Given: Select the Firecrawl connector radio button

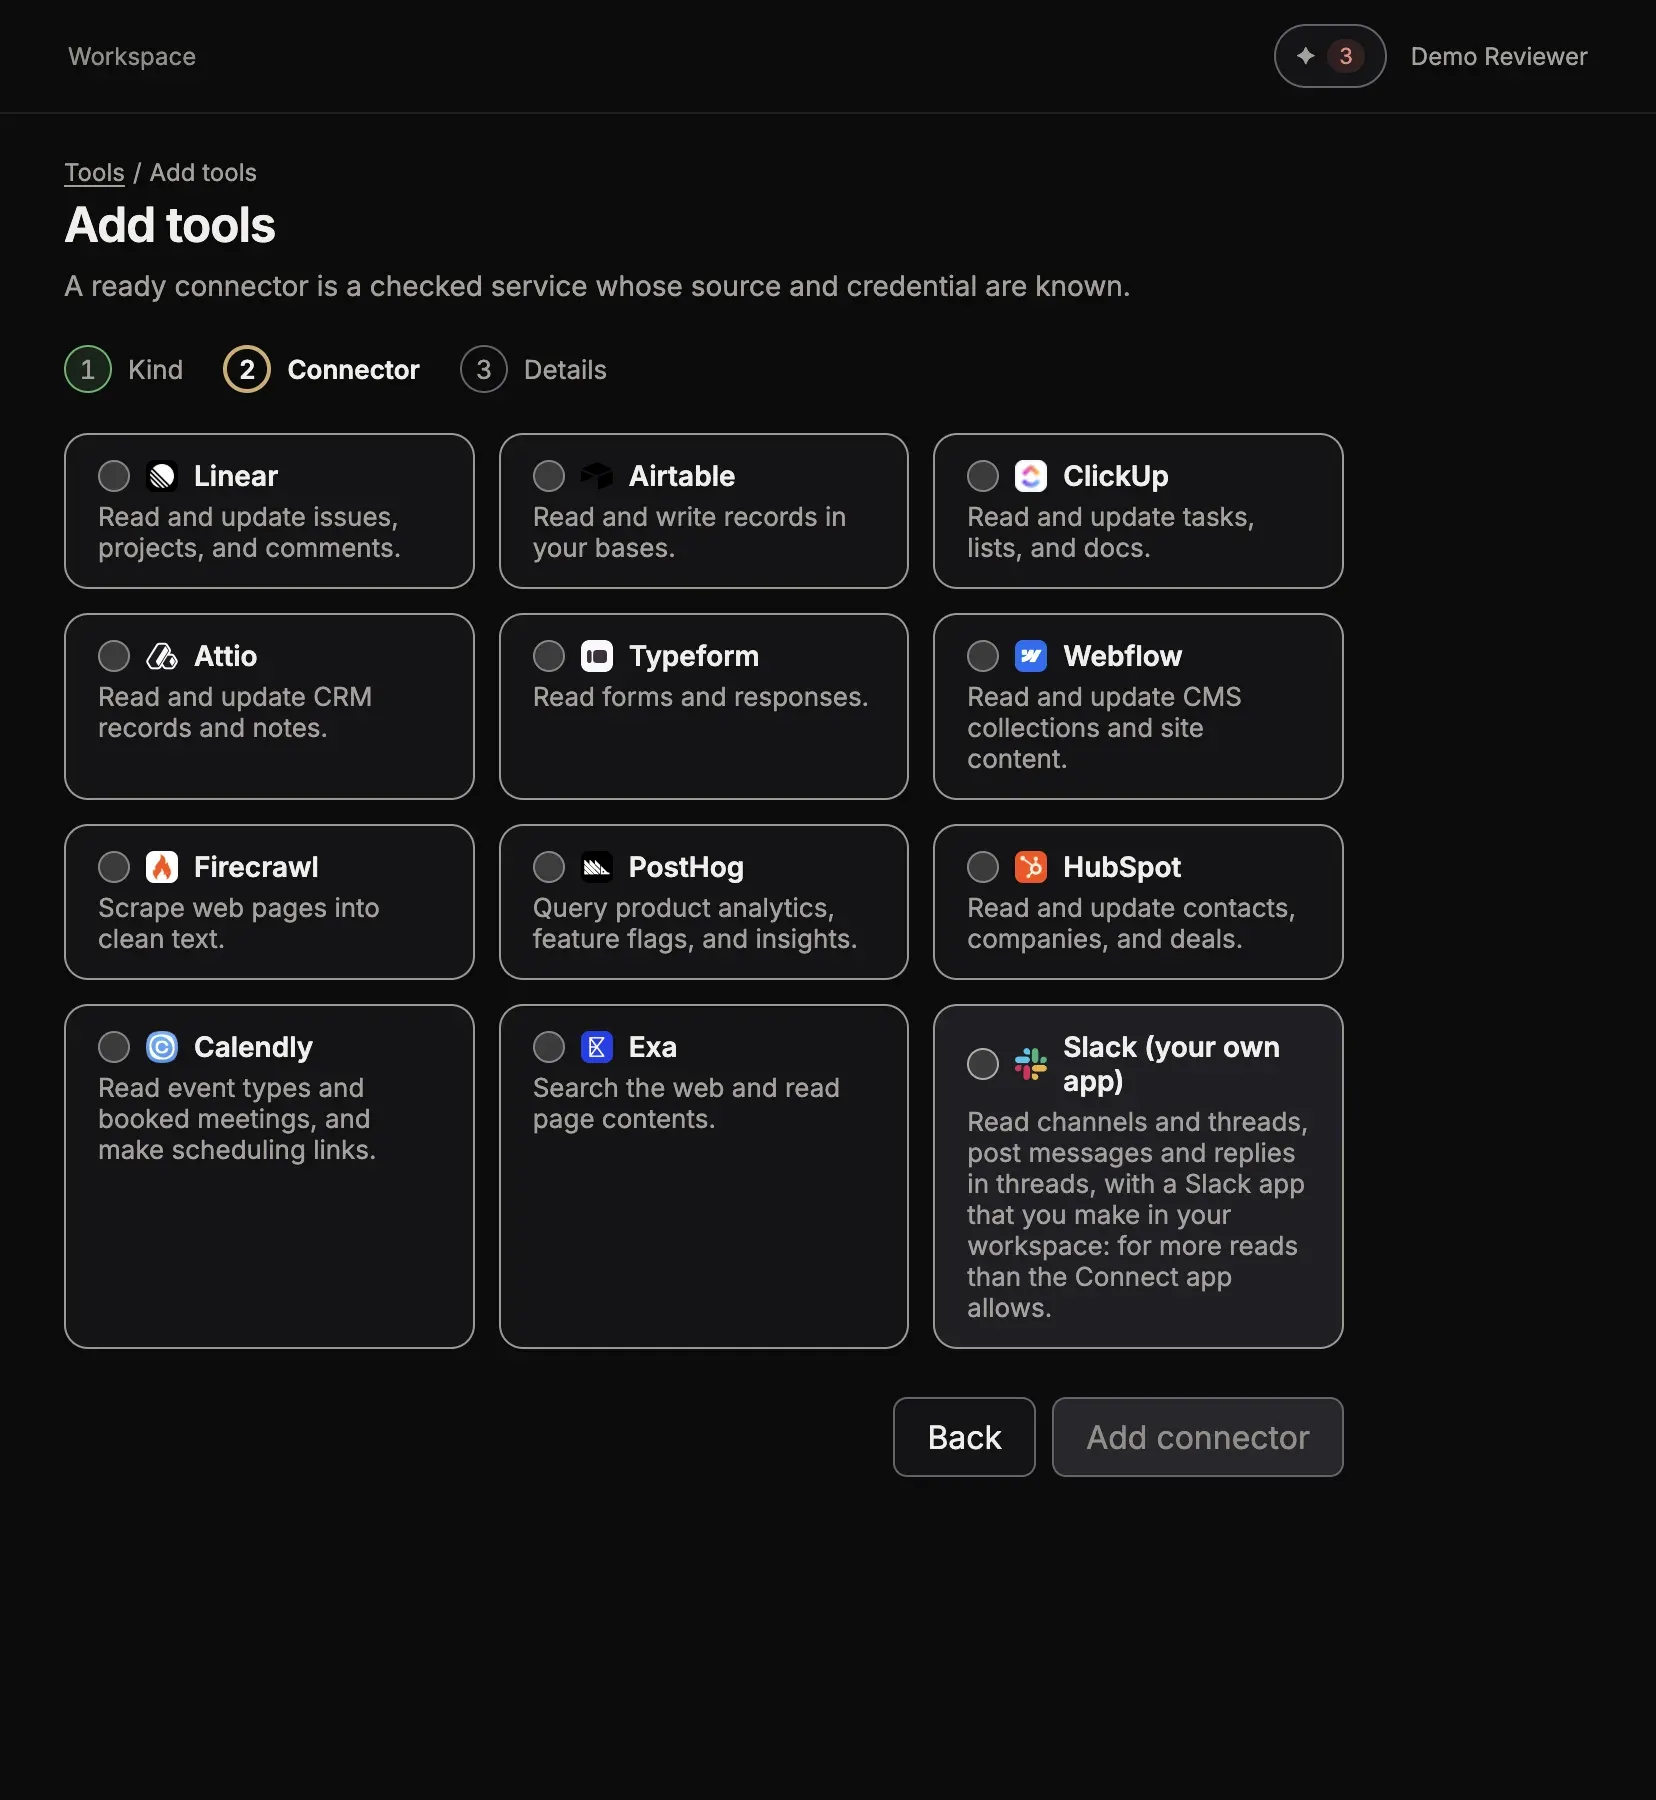Looking at the screenshot, I should (x=114, y=867).
